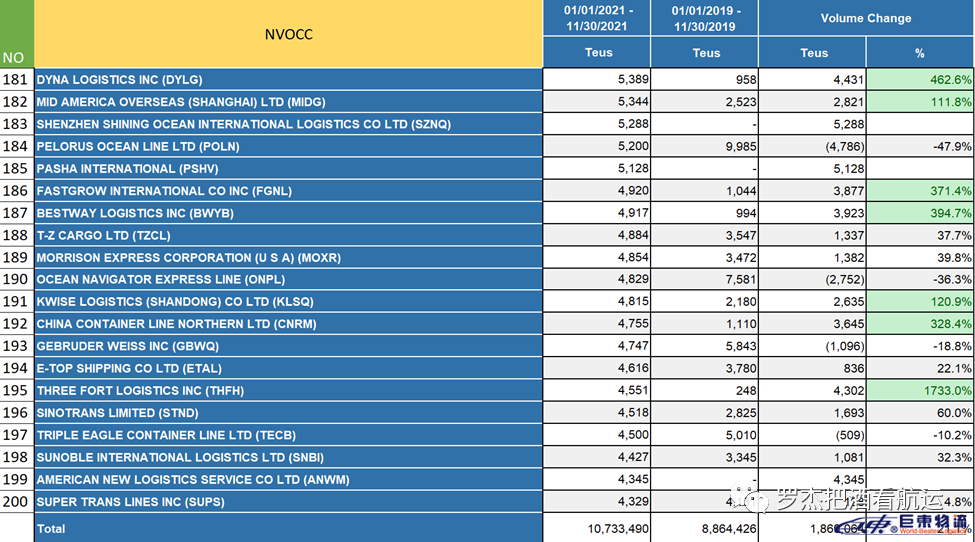Select the 394.7% percentage cell

tap(920, 213)
